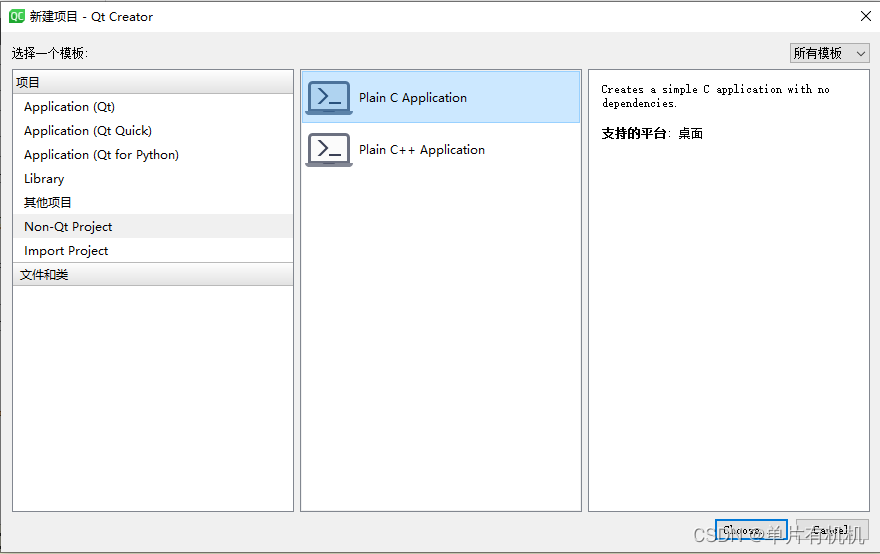Select the Library category

point(153,179)
